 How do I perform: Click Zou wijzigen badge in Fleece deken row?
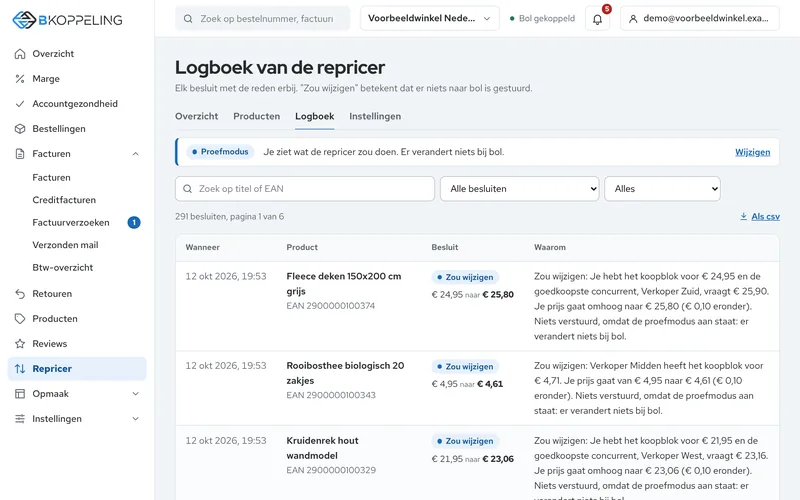[x=465, y=277]
